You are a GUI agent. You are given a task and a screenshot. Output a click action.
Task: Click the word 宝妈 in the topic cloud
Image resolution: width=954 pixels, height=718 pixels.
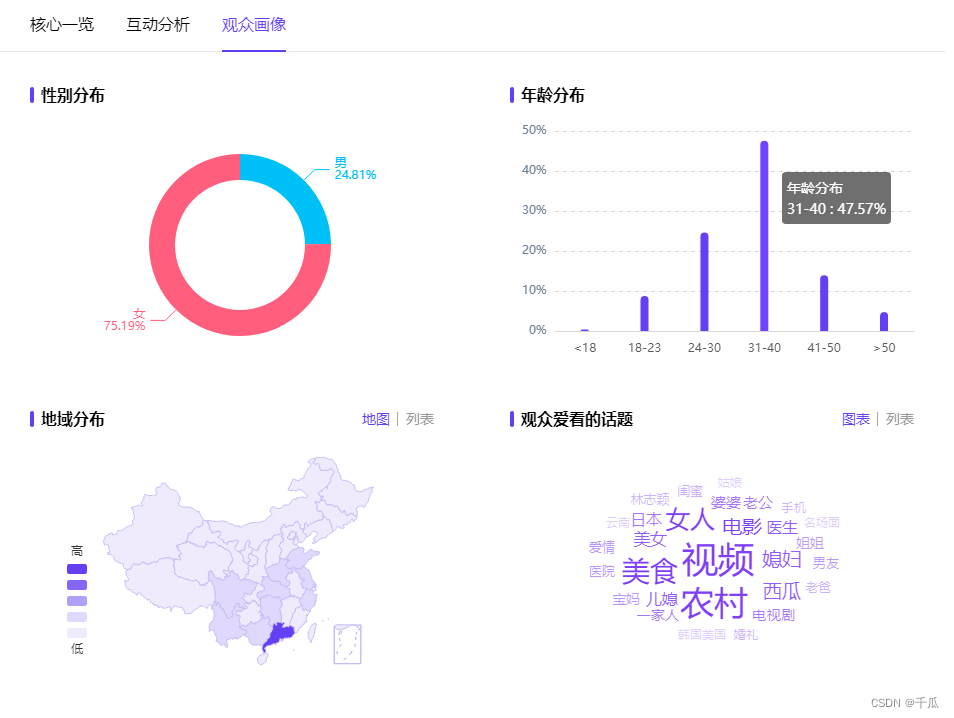626,599
